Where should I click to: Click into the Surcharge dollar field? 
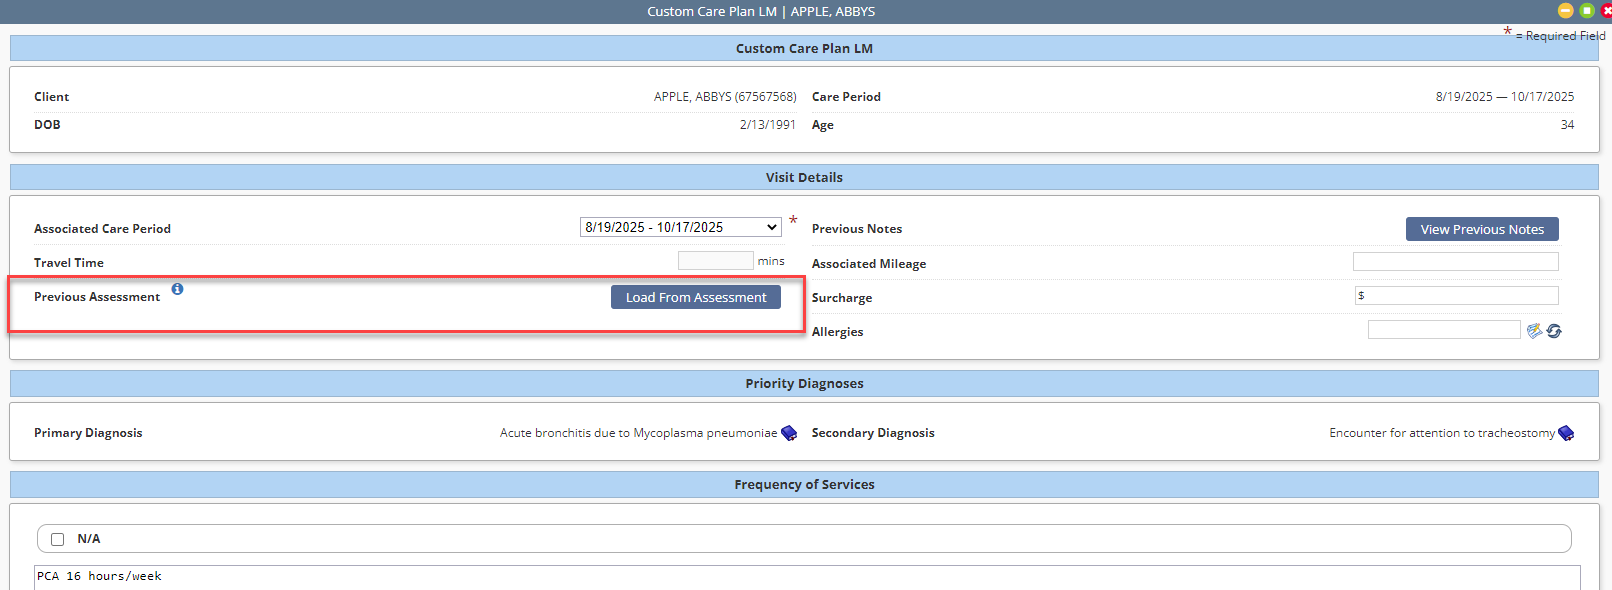point(1455,296)
